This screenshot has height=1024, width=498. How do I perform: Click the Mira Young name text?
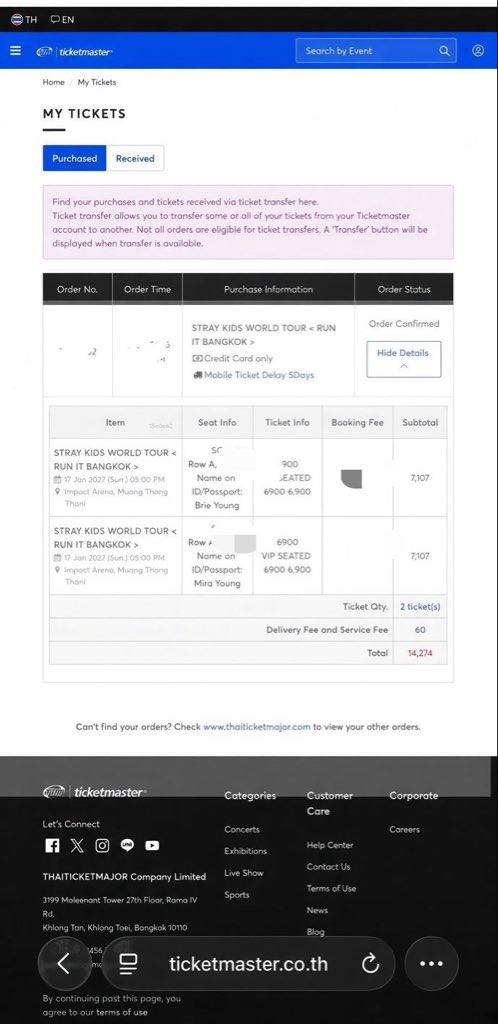click(217, 583)
